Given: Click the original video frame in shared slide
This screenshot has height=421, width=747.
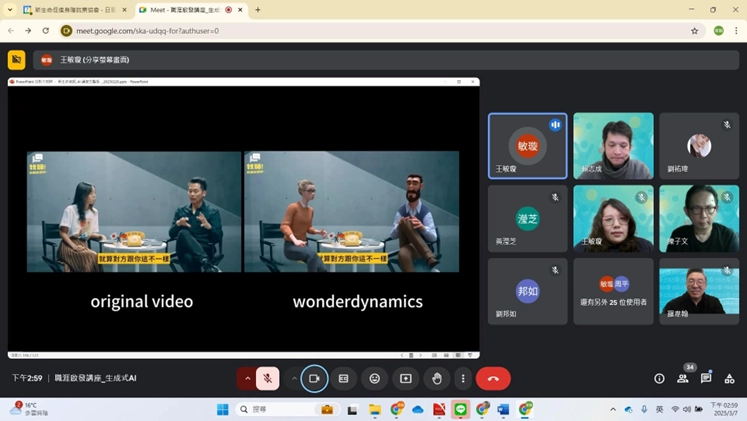Looking at the screenshot, I should tap(134, 212).
